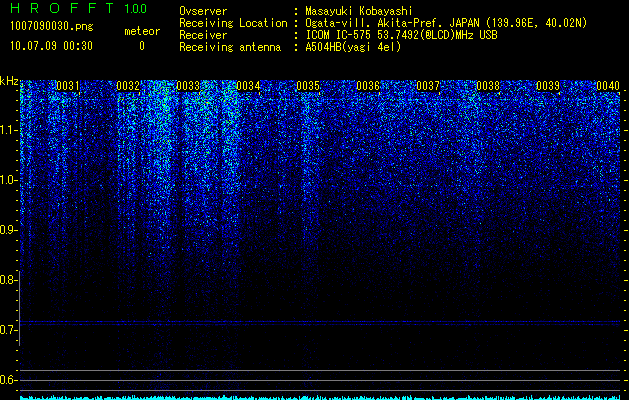Click the 0032 time marker
The width and height of the screenshot is (629, 400).
128,86
